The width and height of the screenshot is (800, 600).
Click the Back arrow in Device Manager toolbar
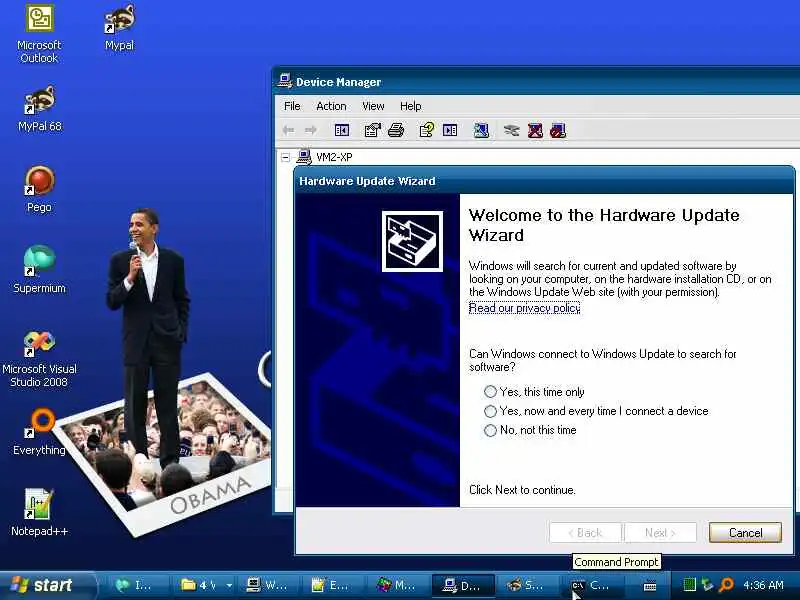pyautogui.click(x=288, y=130)
